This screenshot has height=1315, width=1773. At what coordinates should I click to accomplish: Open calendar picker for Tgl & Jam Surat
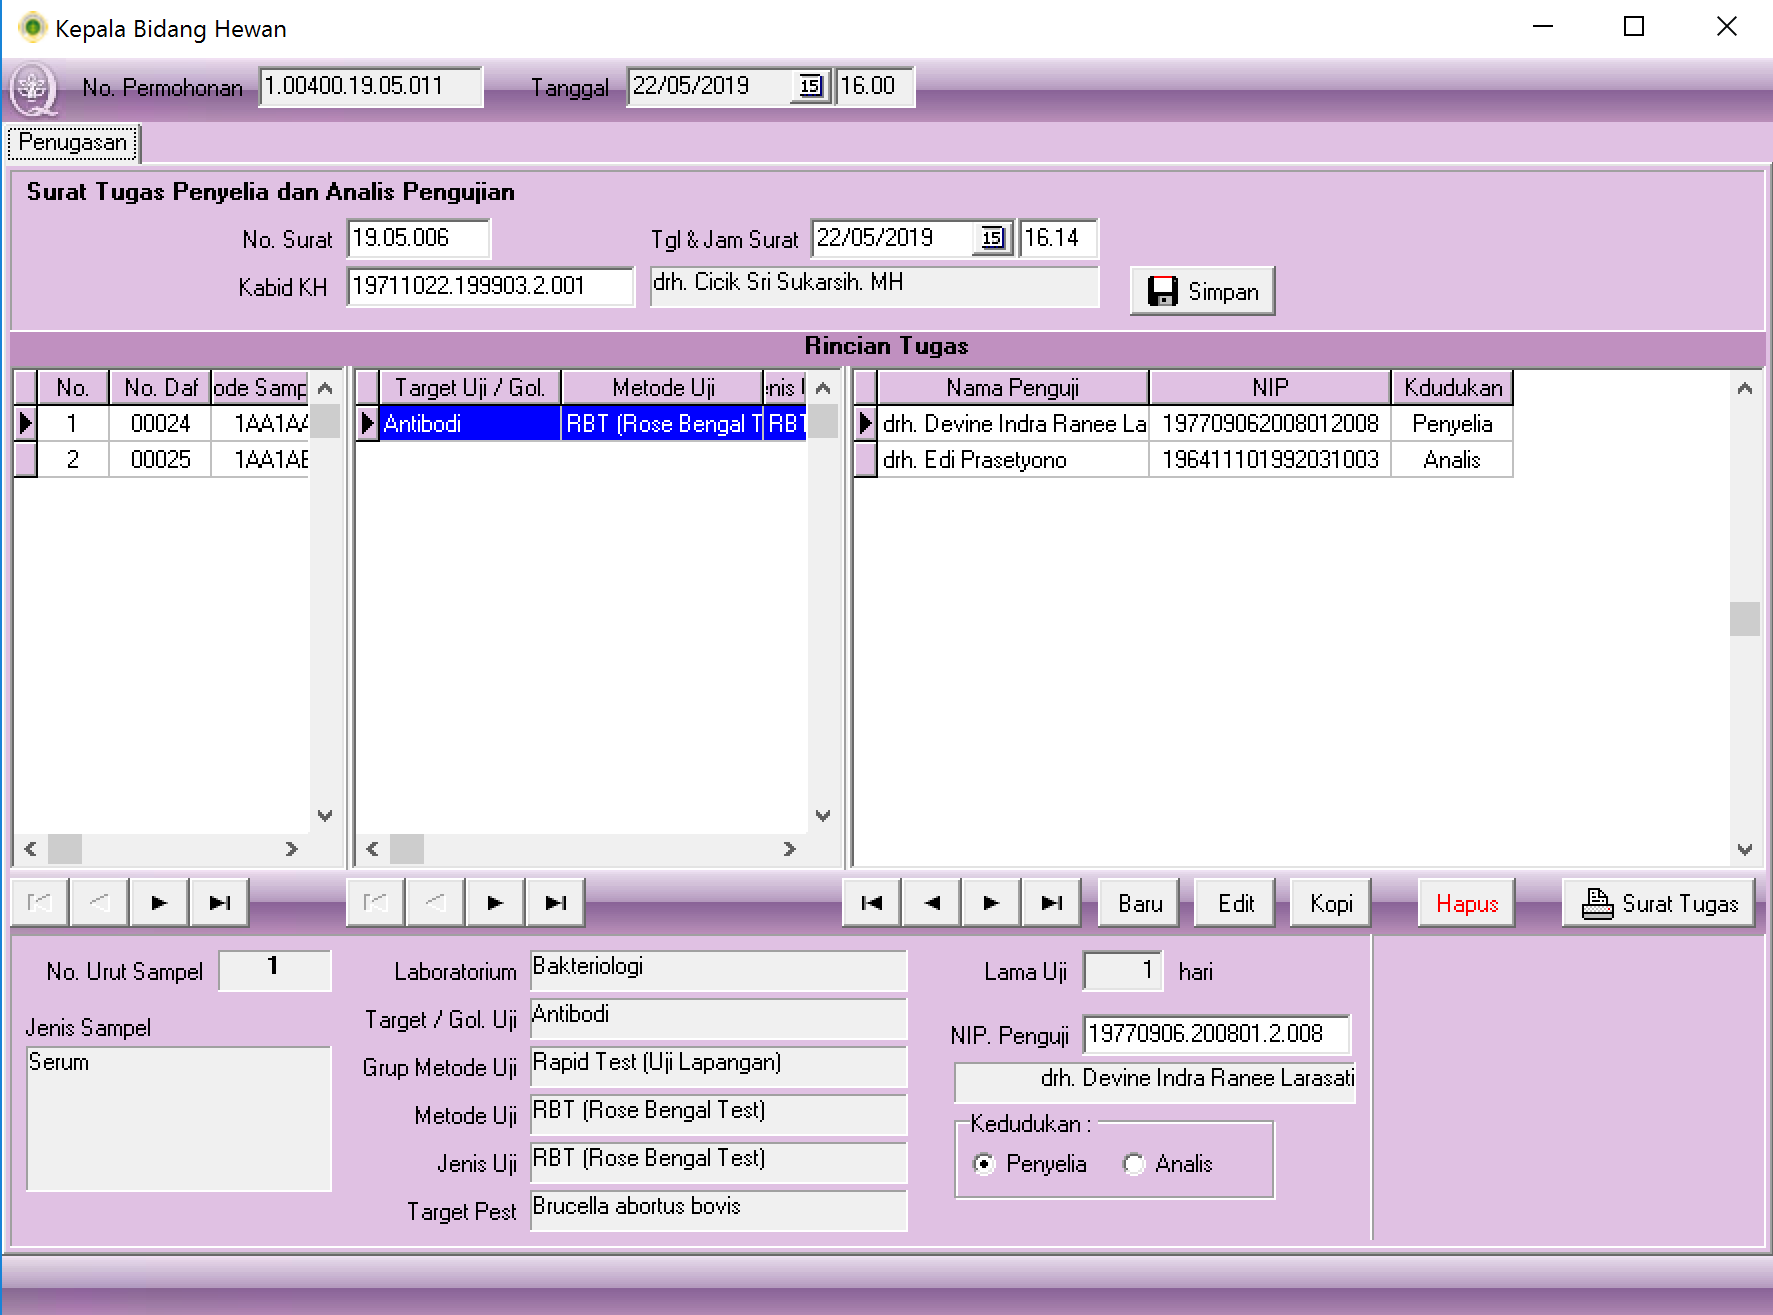tap(992, 238)
